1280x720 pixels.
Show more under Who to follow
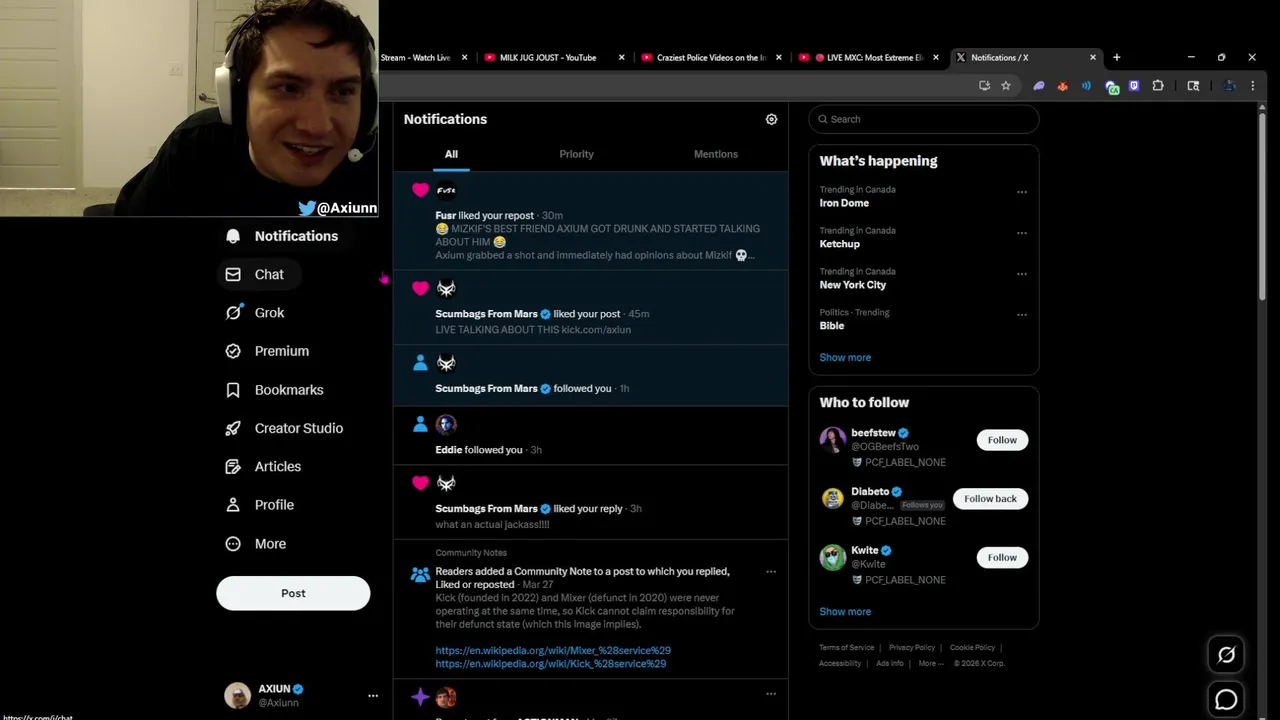point(845,611)
